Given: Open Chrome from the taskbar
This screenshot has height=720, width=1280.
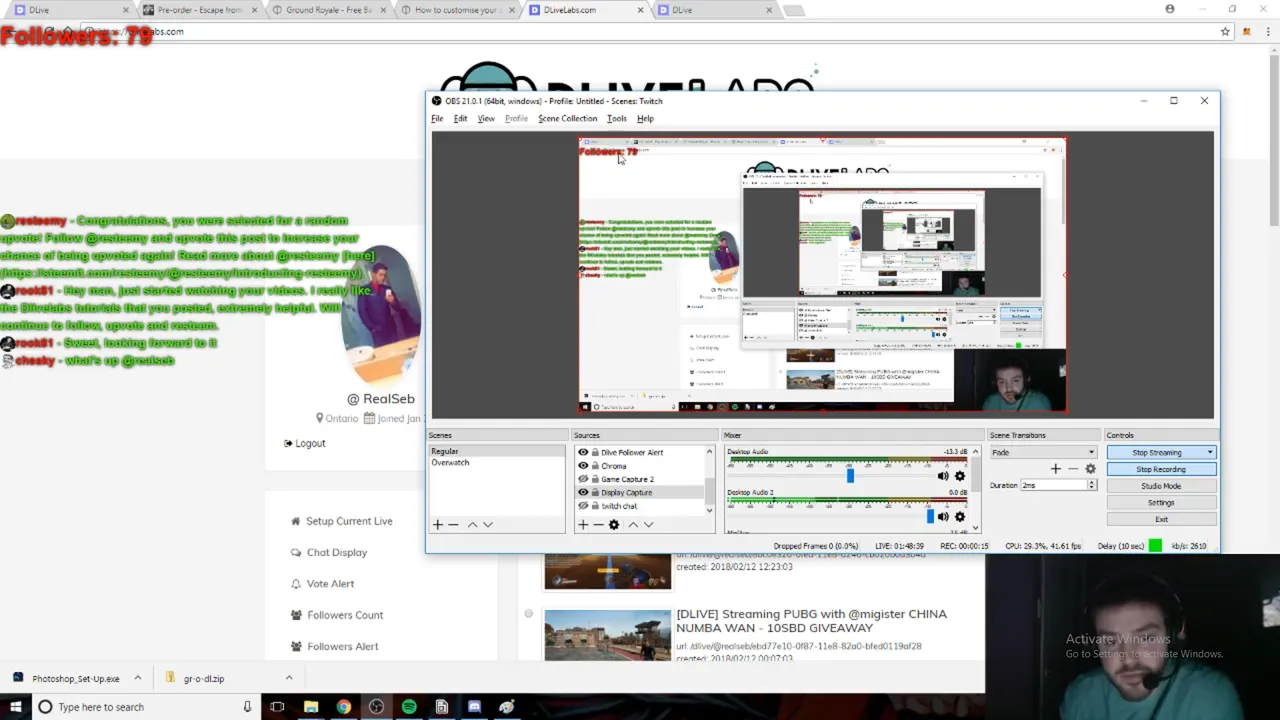Looking at the screenshot, I should coord(343,707).
